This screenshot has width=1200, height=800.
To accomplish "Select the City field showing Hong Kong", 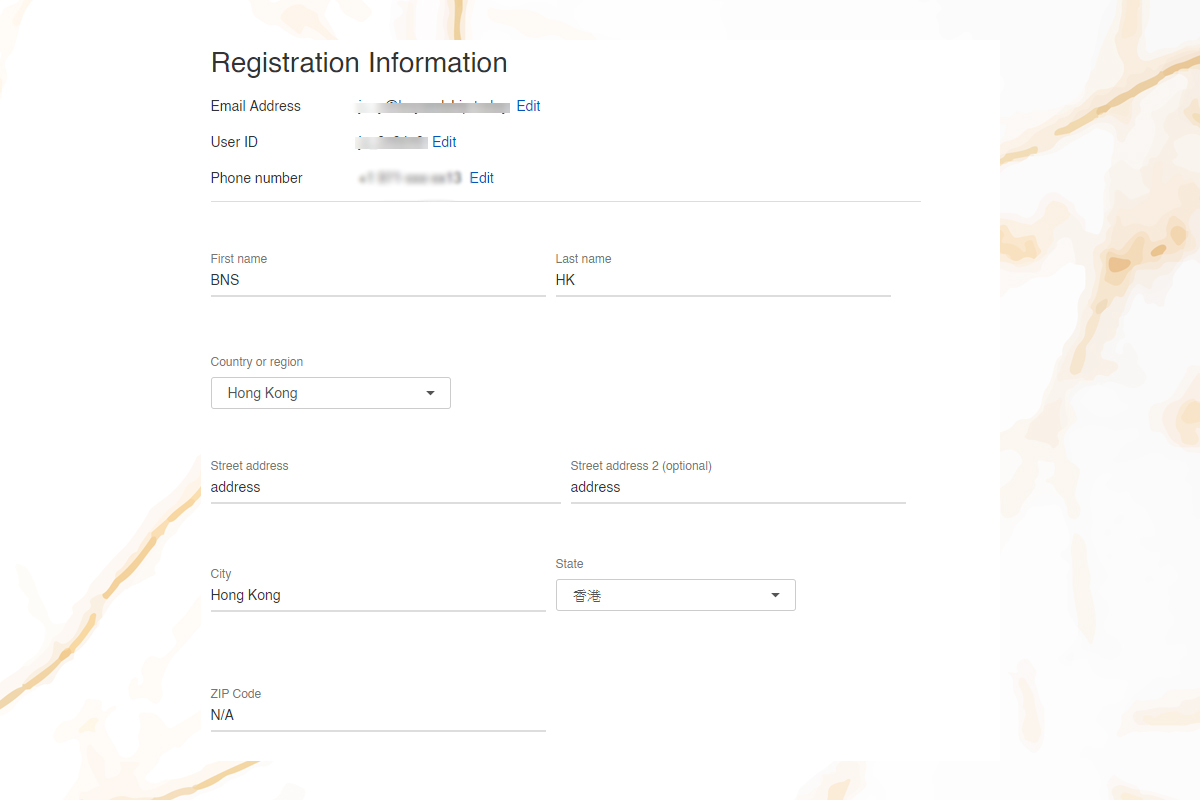I will coord(377,596).
